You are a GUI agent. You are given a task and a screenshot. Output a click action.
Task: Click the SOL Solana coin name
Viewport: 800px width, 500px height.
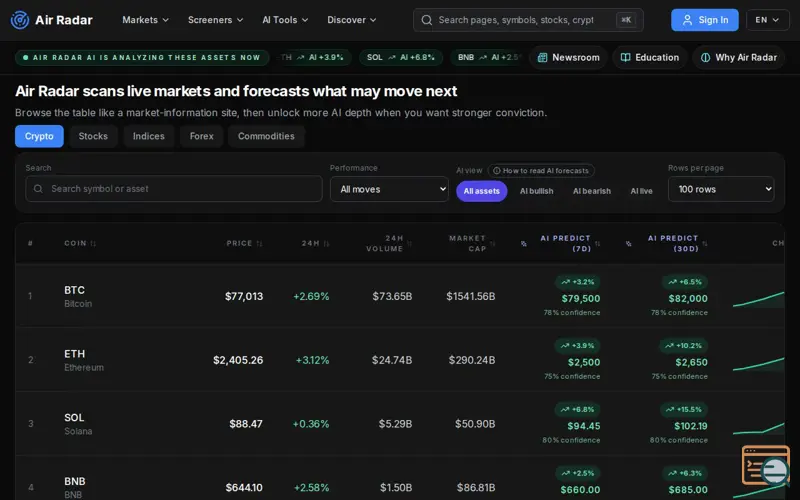78,424
